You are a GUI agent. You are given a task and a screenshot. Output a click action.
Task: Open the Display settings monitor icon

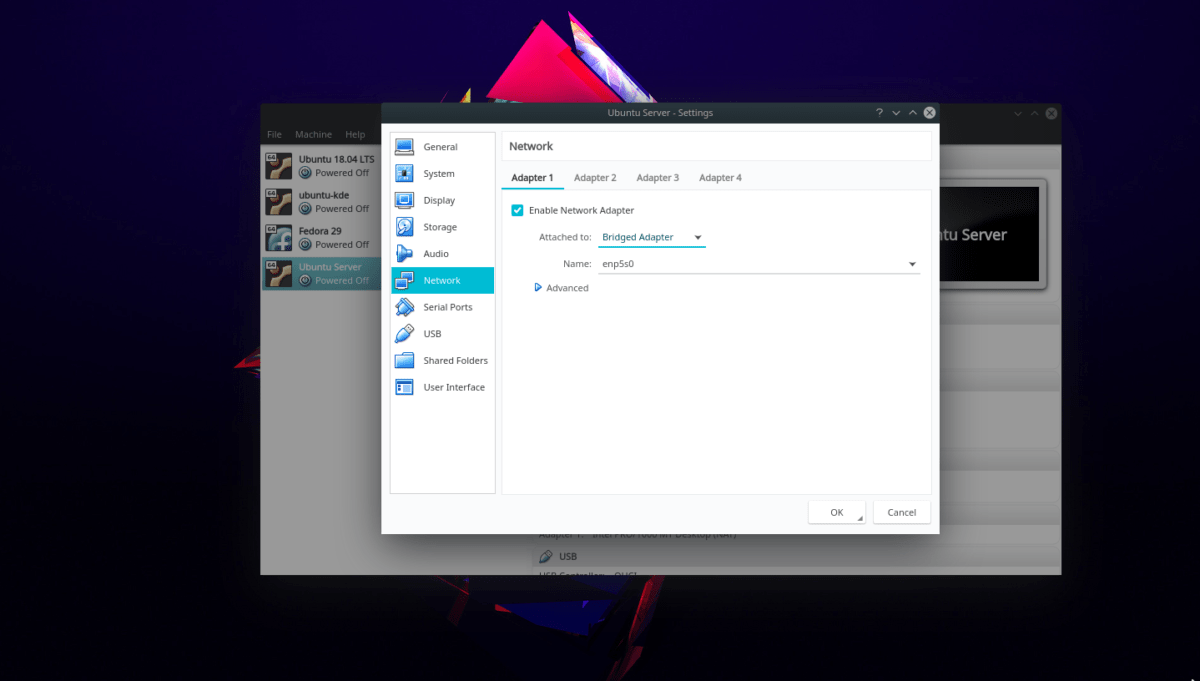click(404, 200)
